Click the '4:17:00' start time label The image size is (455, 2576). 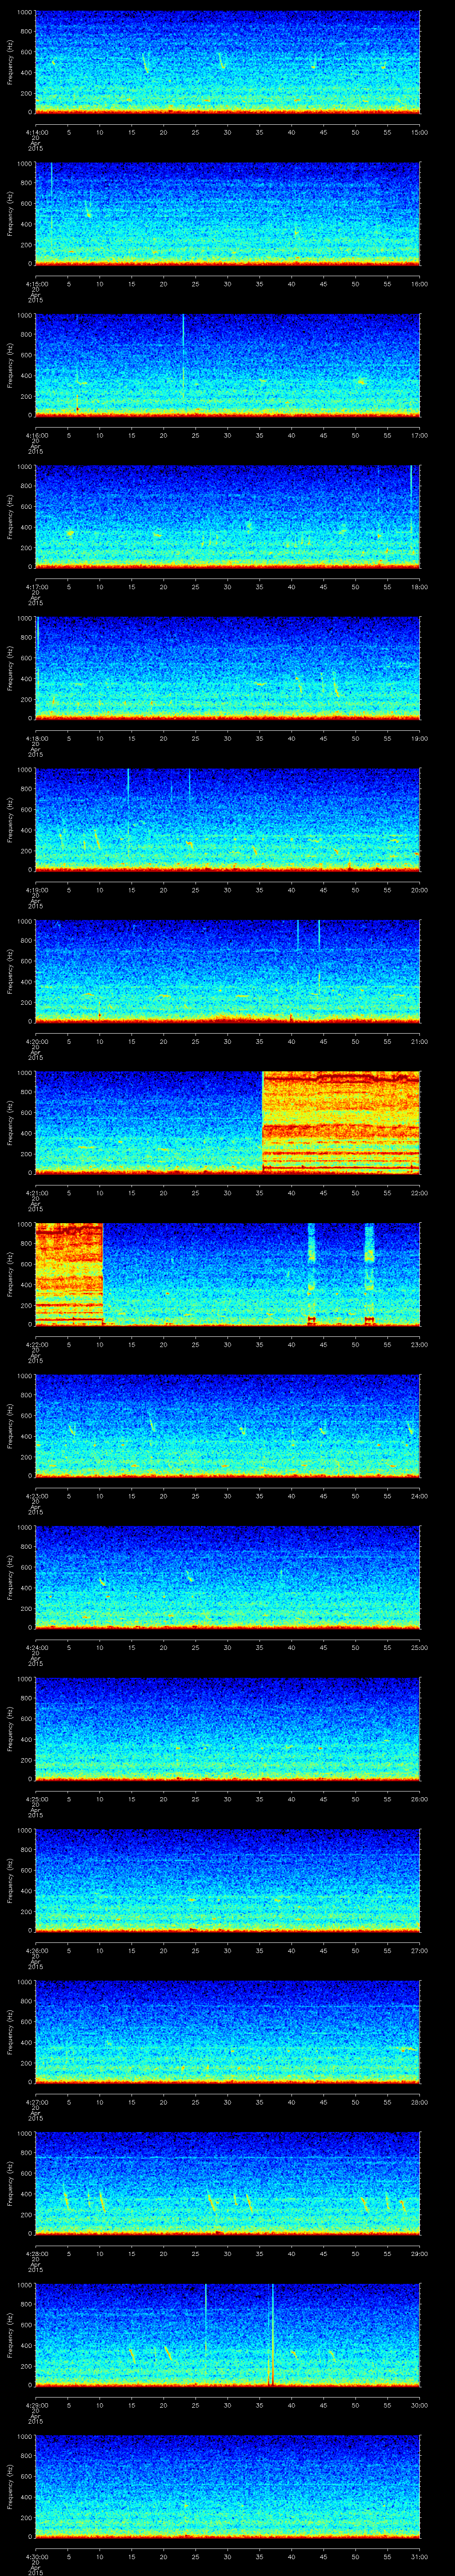coord(36,586)
